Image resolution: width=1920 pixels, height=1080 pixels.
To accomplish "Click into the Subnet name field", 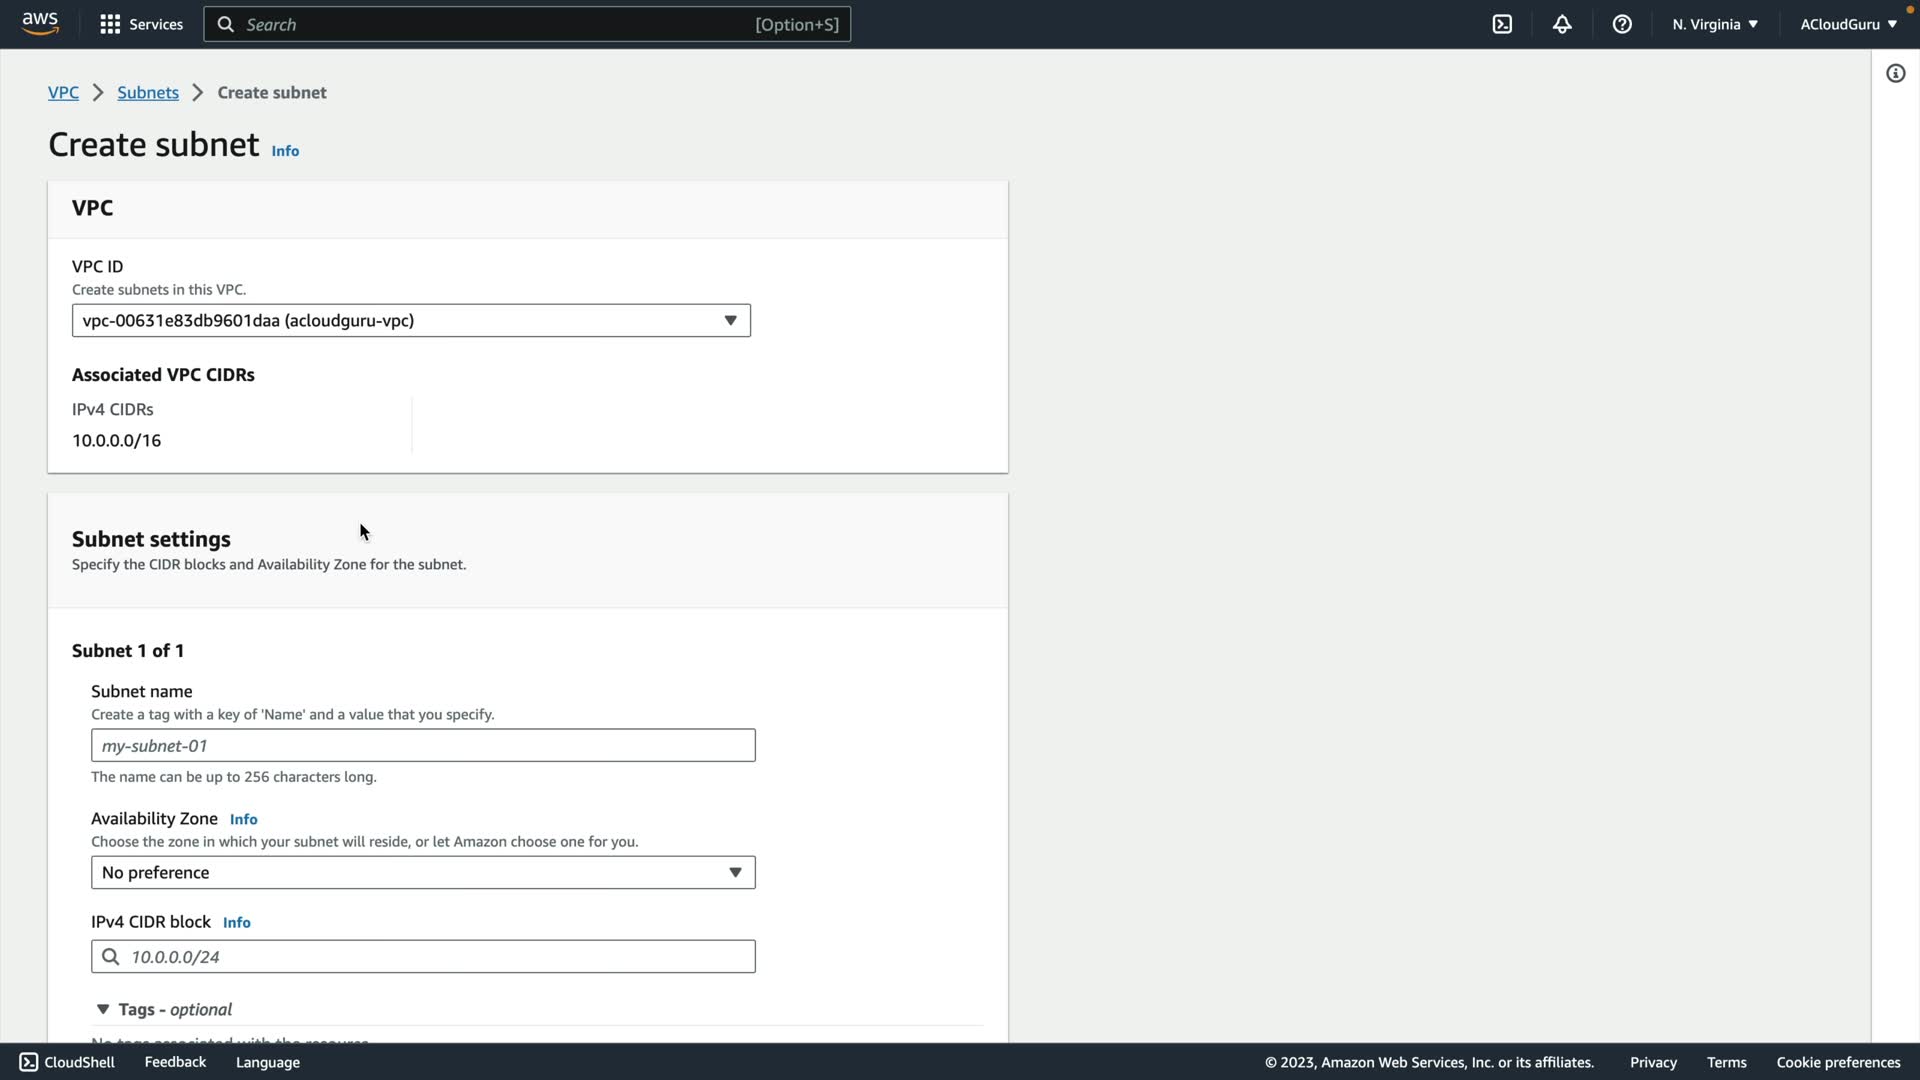I will click(x=423, y=746).
